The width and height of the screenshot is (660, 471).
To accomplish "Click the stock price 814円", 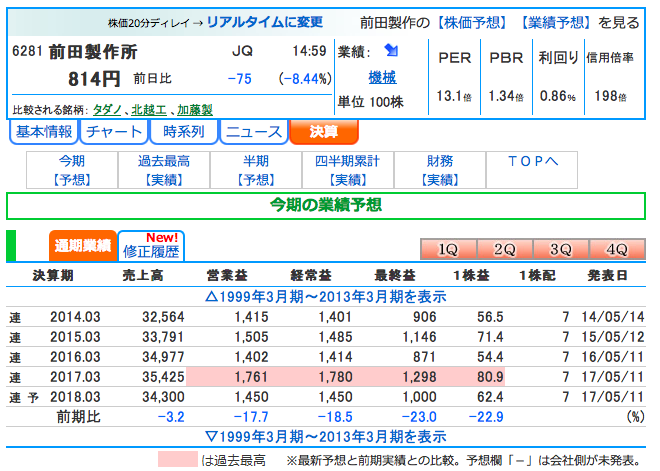I will coord(94,79).
